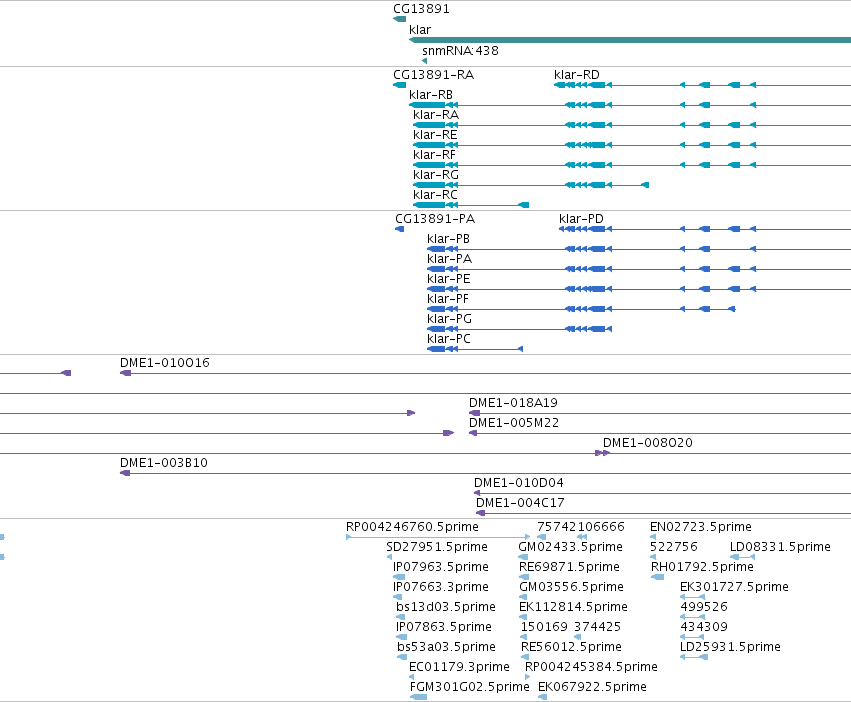Click the bs13d03.5prime EST label

(446, 607)
